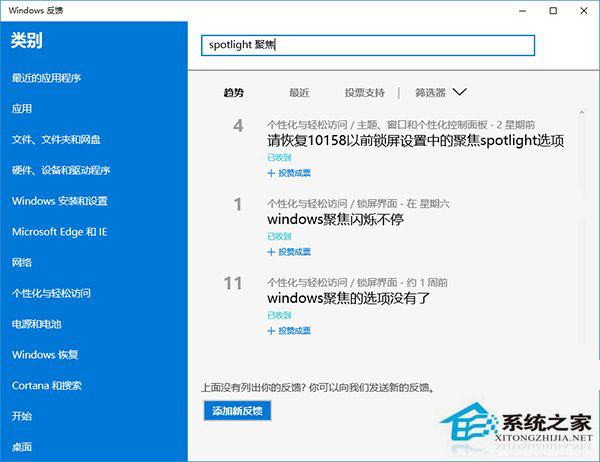
Task: Open 文件、文件夹和网盘 category
Action: pyautogui.click(x=56, y=140)
